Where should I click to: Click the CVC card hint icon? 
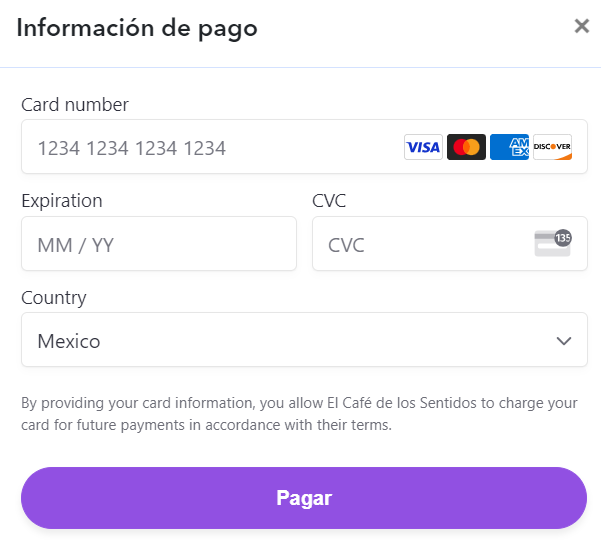click(x=553, y=243)
